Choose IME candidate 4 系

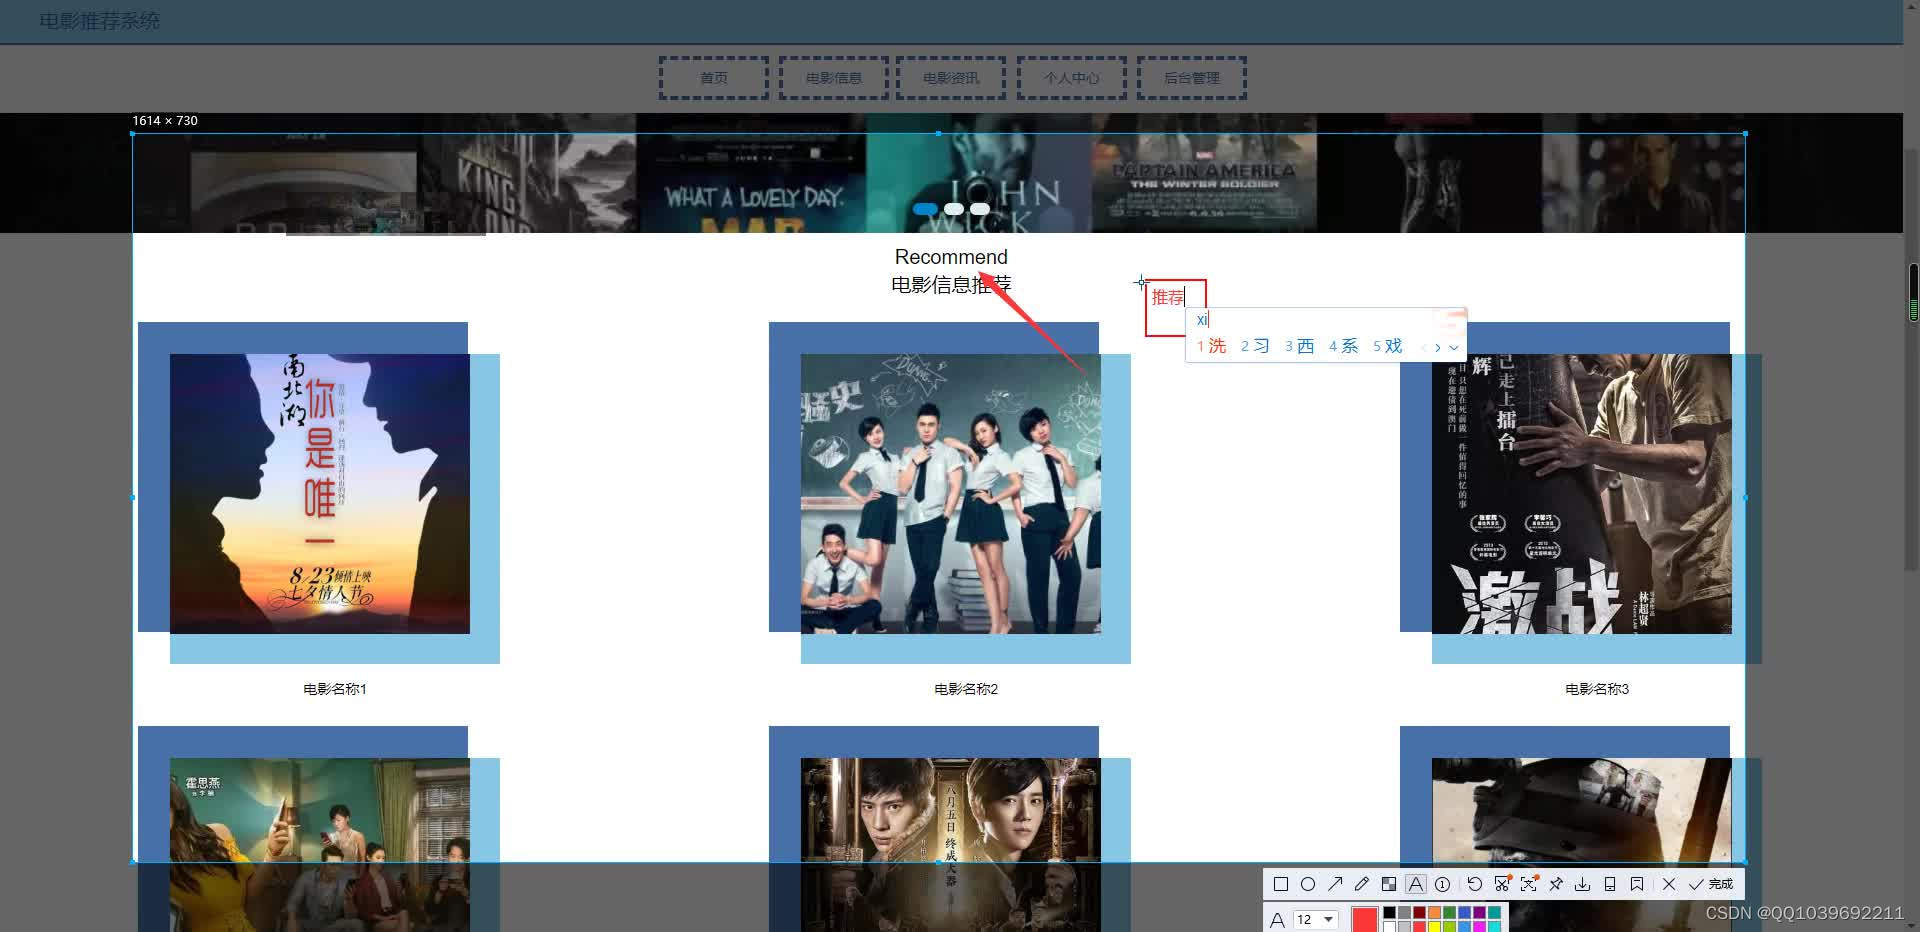(x=1343, y=346)
